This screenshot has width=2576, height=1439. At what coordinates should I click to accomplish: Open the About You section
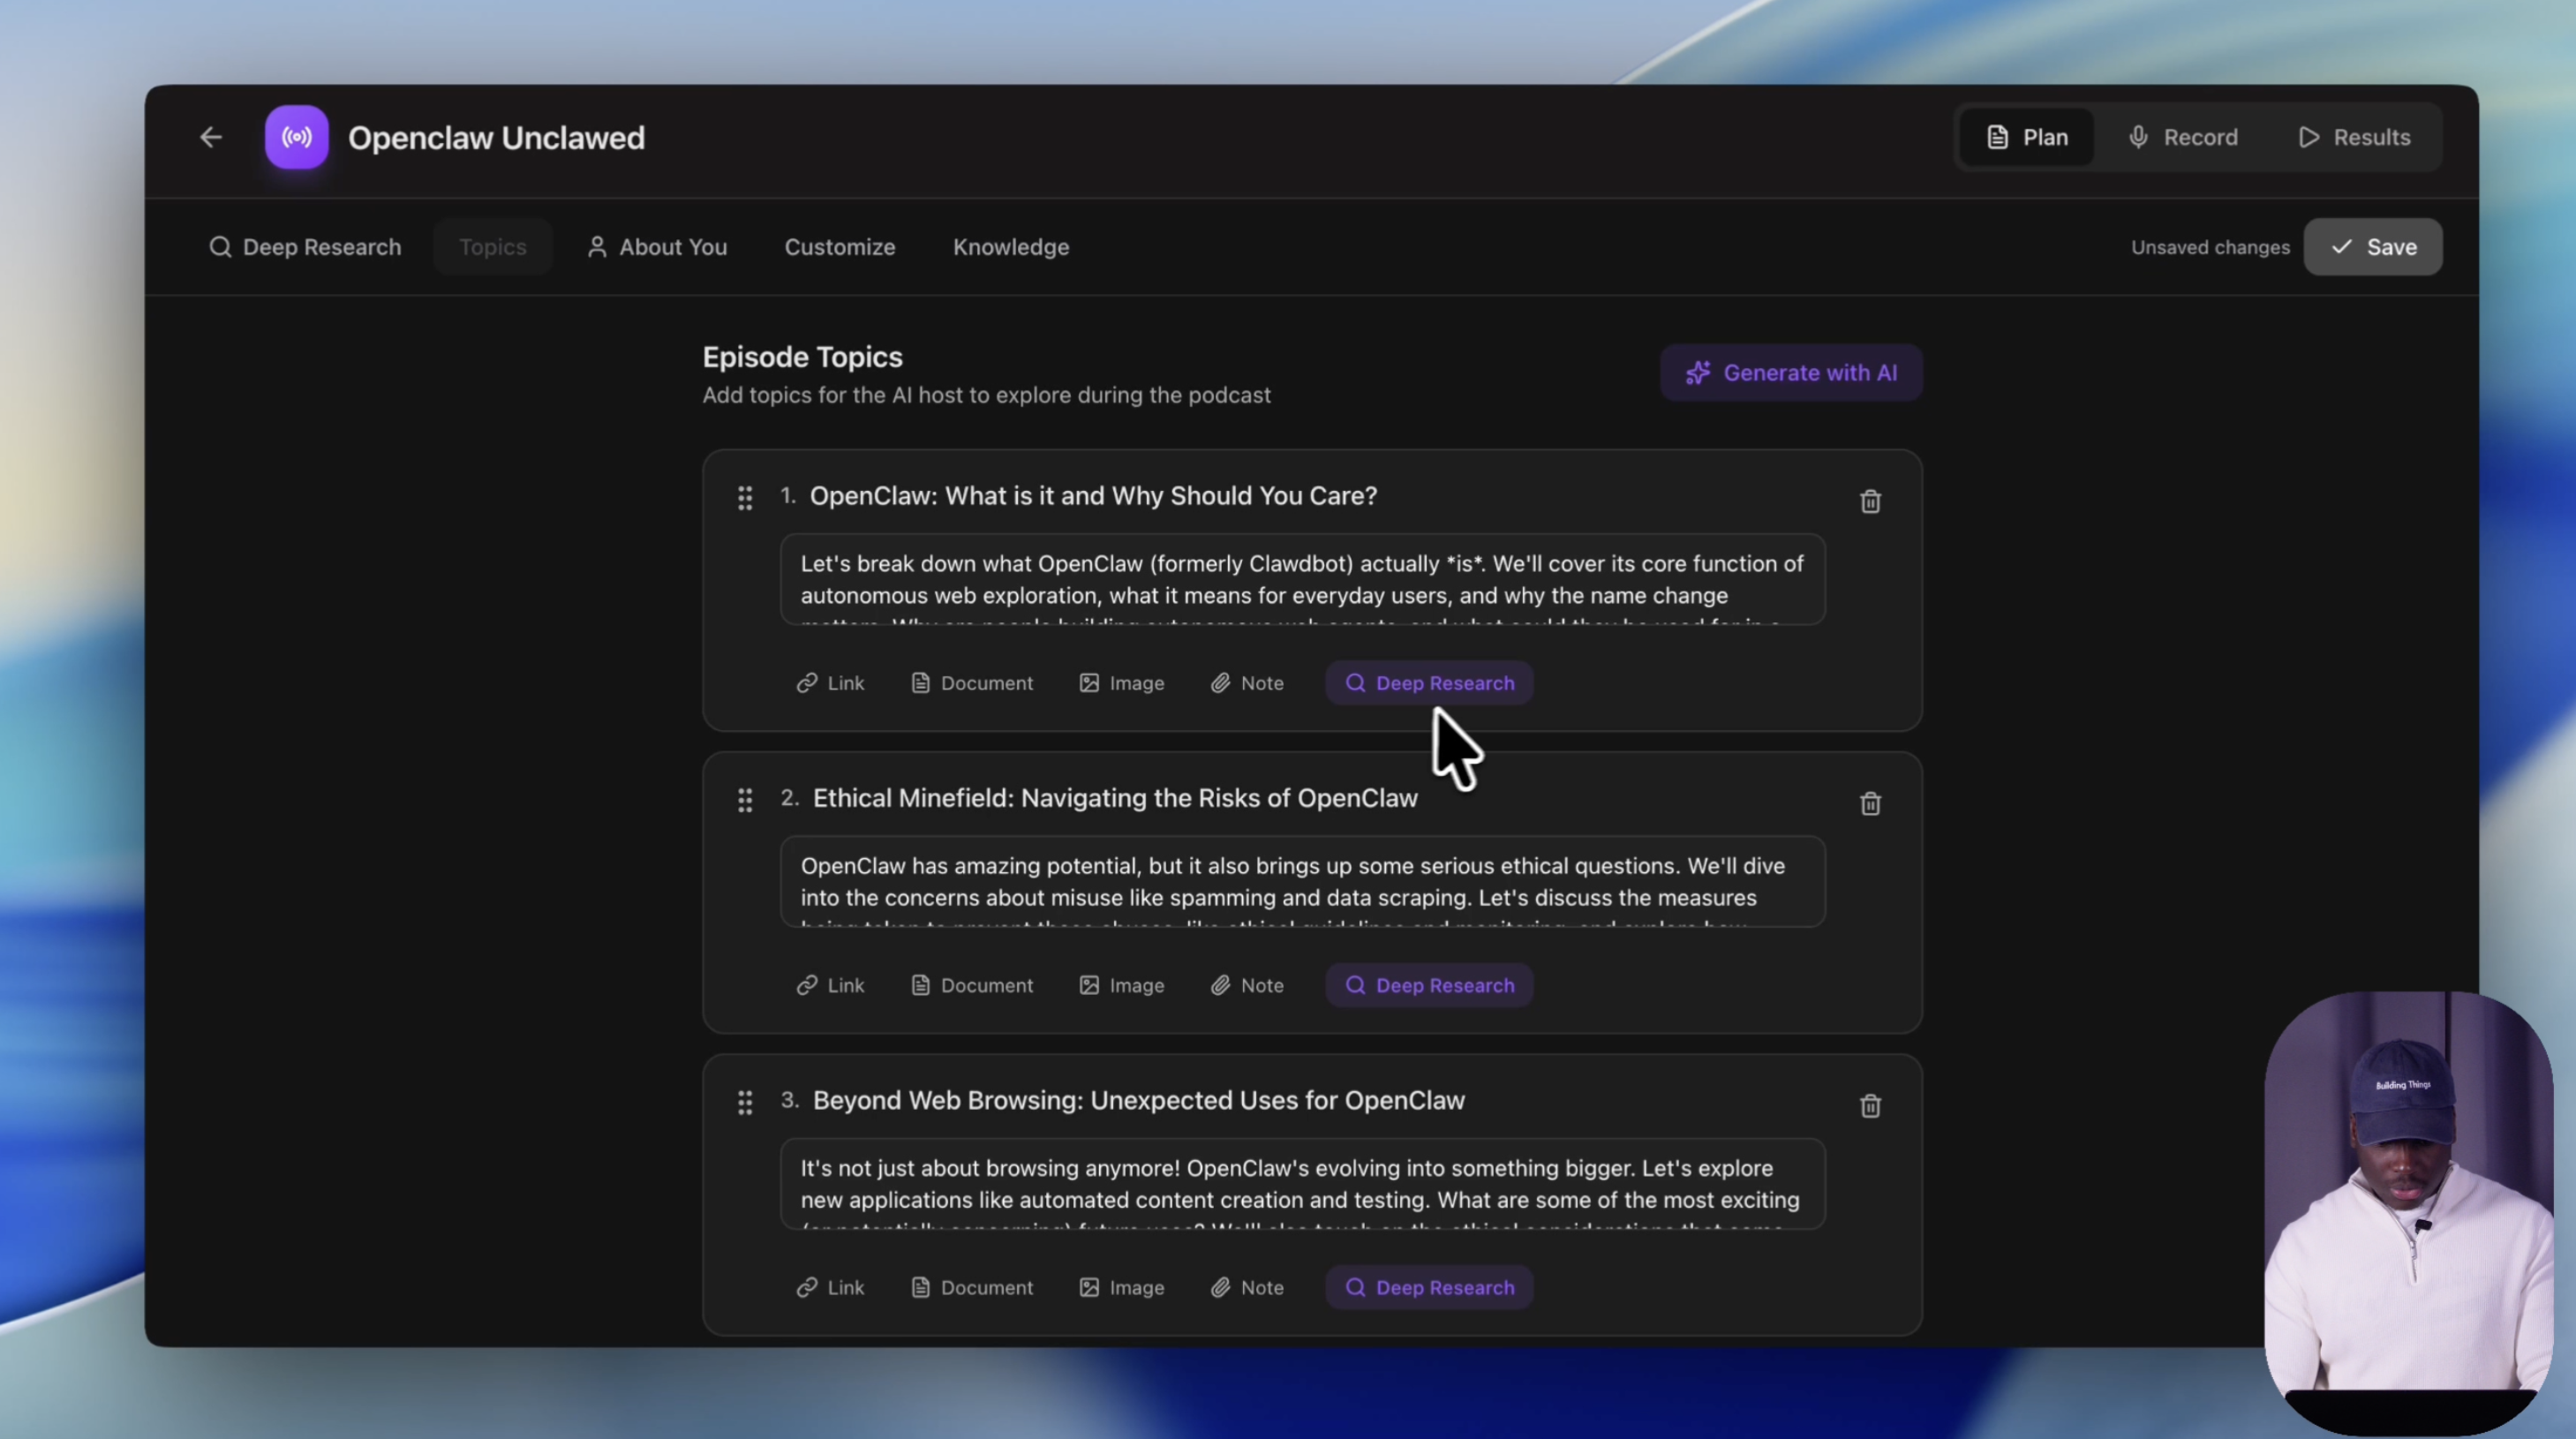(x=657, y=247)
